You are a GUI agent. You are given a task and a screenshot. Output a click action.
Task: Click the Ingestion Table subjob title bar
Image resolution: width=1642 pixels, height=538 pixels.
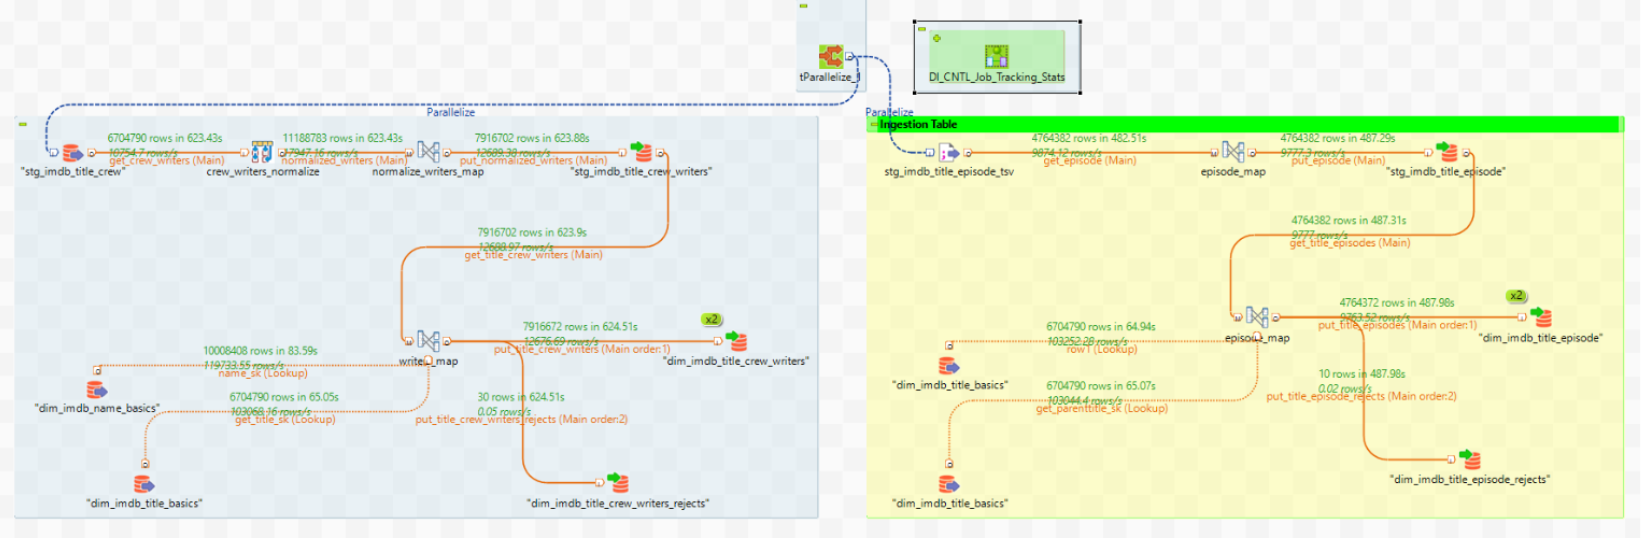pyautogui.click(x=1244, y=124)
